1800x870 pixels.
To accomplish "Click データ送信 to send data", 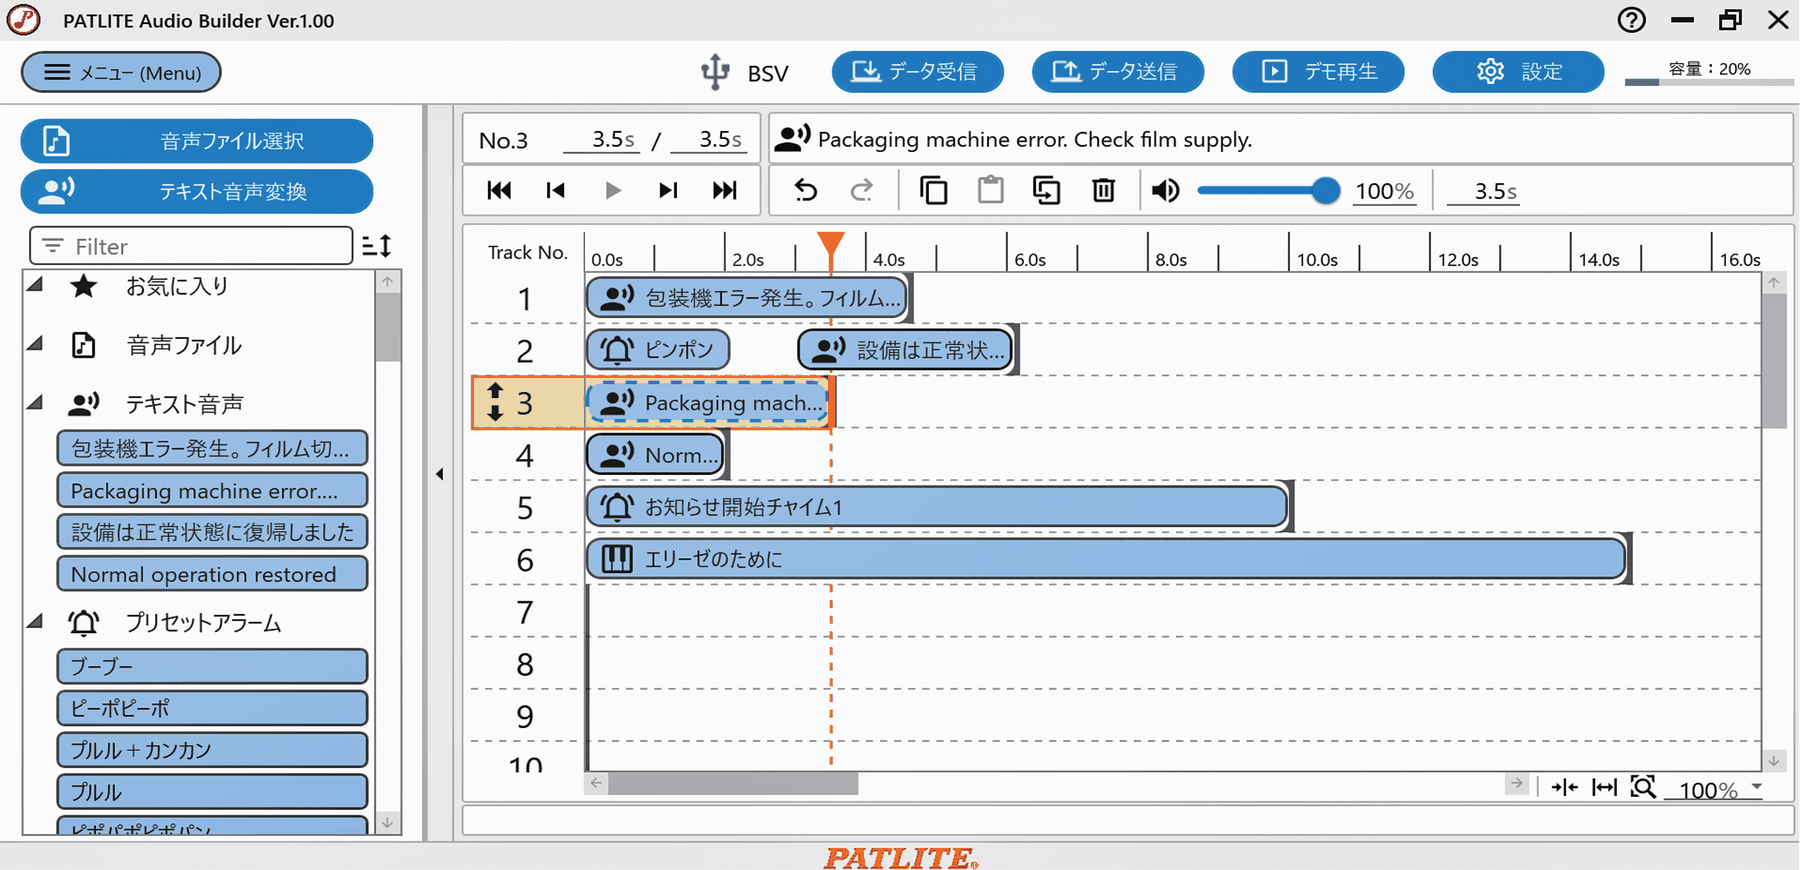I will pyautogui.click(x=1117, y=71).
